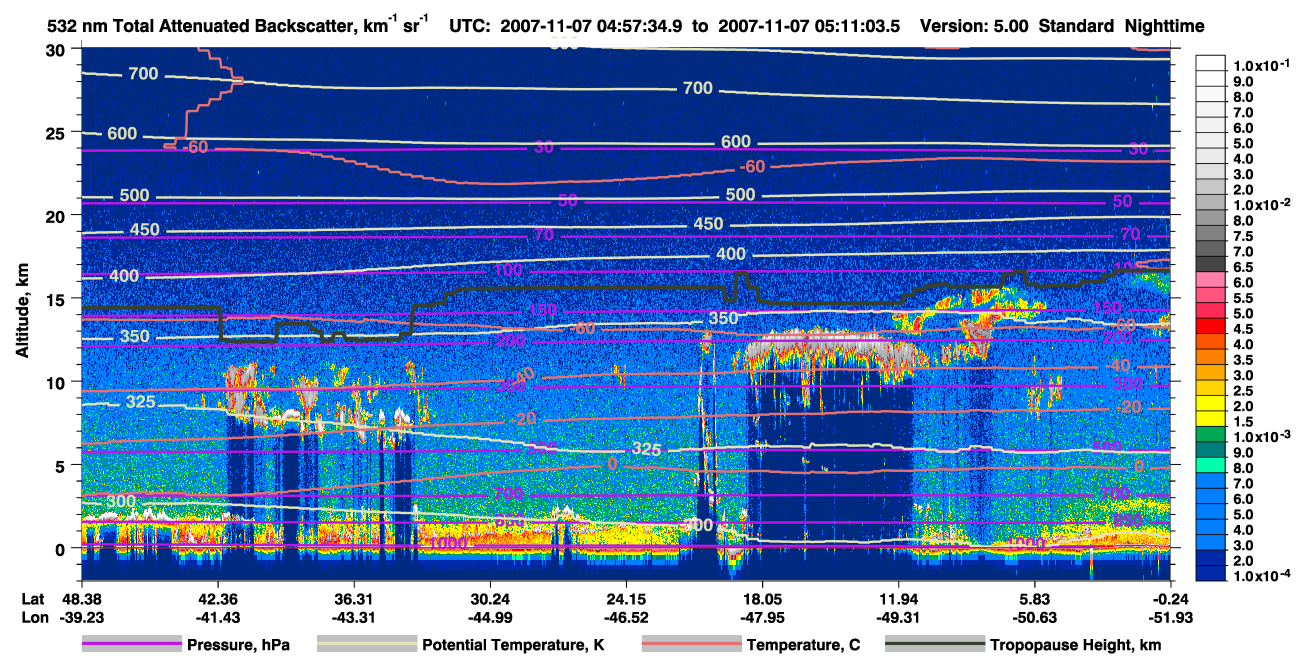Click latitude value 36.31
The height and width of the screenshot is (667, 1300).
353,599
